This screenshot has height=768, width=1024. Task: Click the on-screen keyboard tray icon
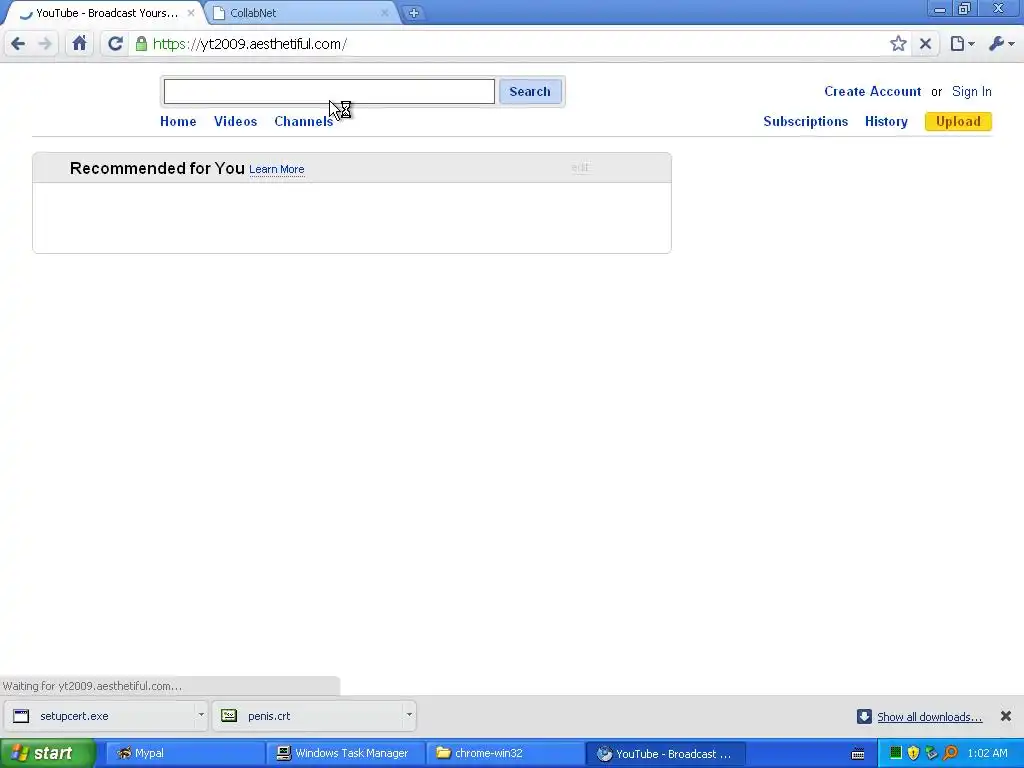click(x=858, y=754)
